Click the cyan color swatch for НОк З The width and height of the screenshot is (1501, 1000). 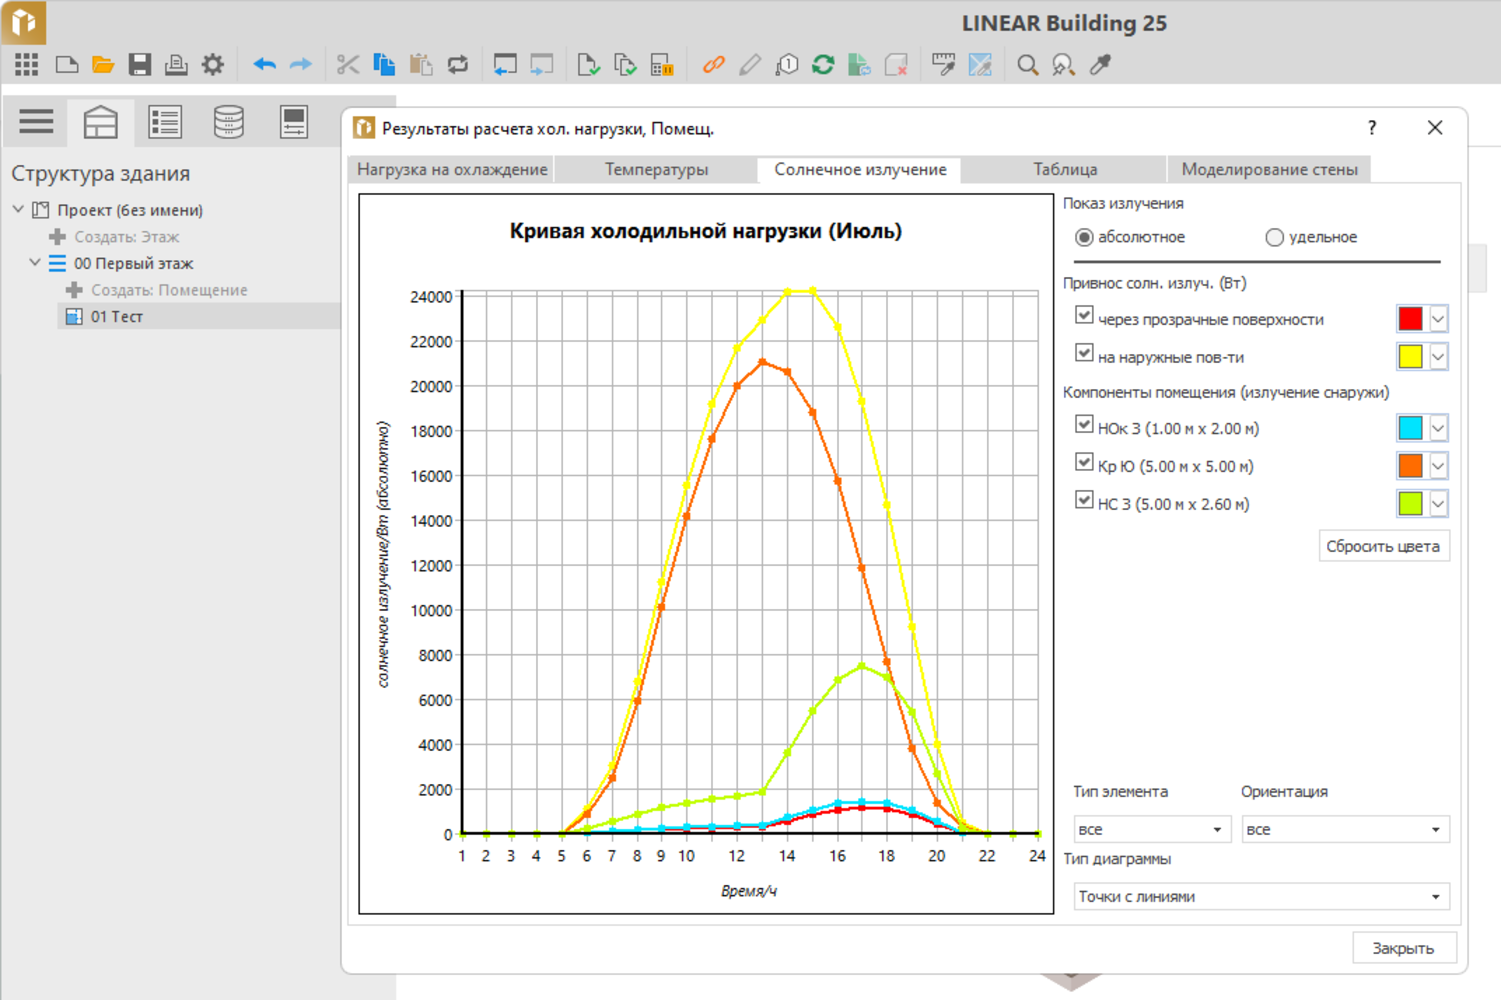coord(1410,428)
